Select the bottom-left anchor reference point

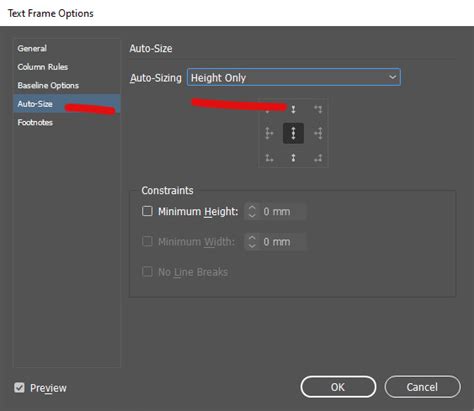269,158
